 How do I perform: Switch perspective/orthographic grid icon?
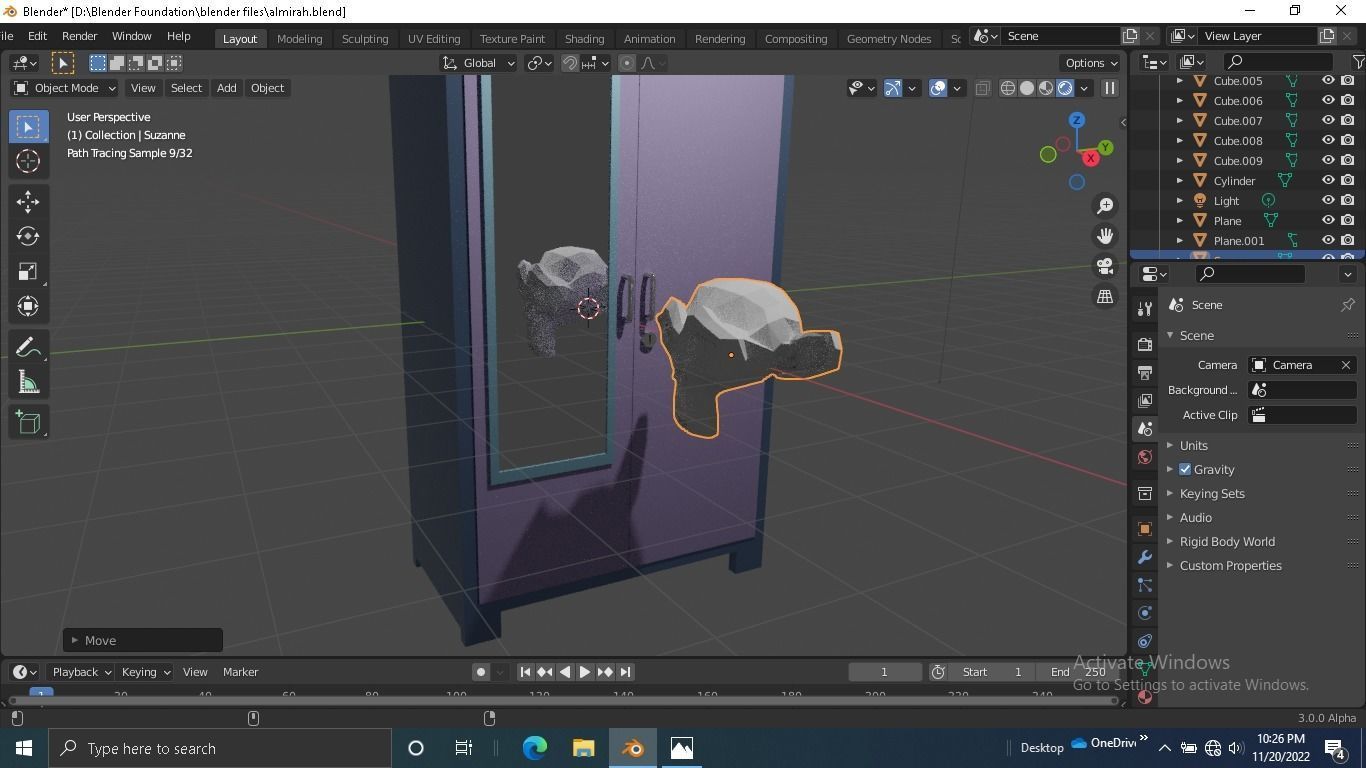click(x=1105, y=296)
